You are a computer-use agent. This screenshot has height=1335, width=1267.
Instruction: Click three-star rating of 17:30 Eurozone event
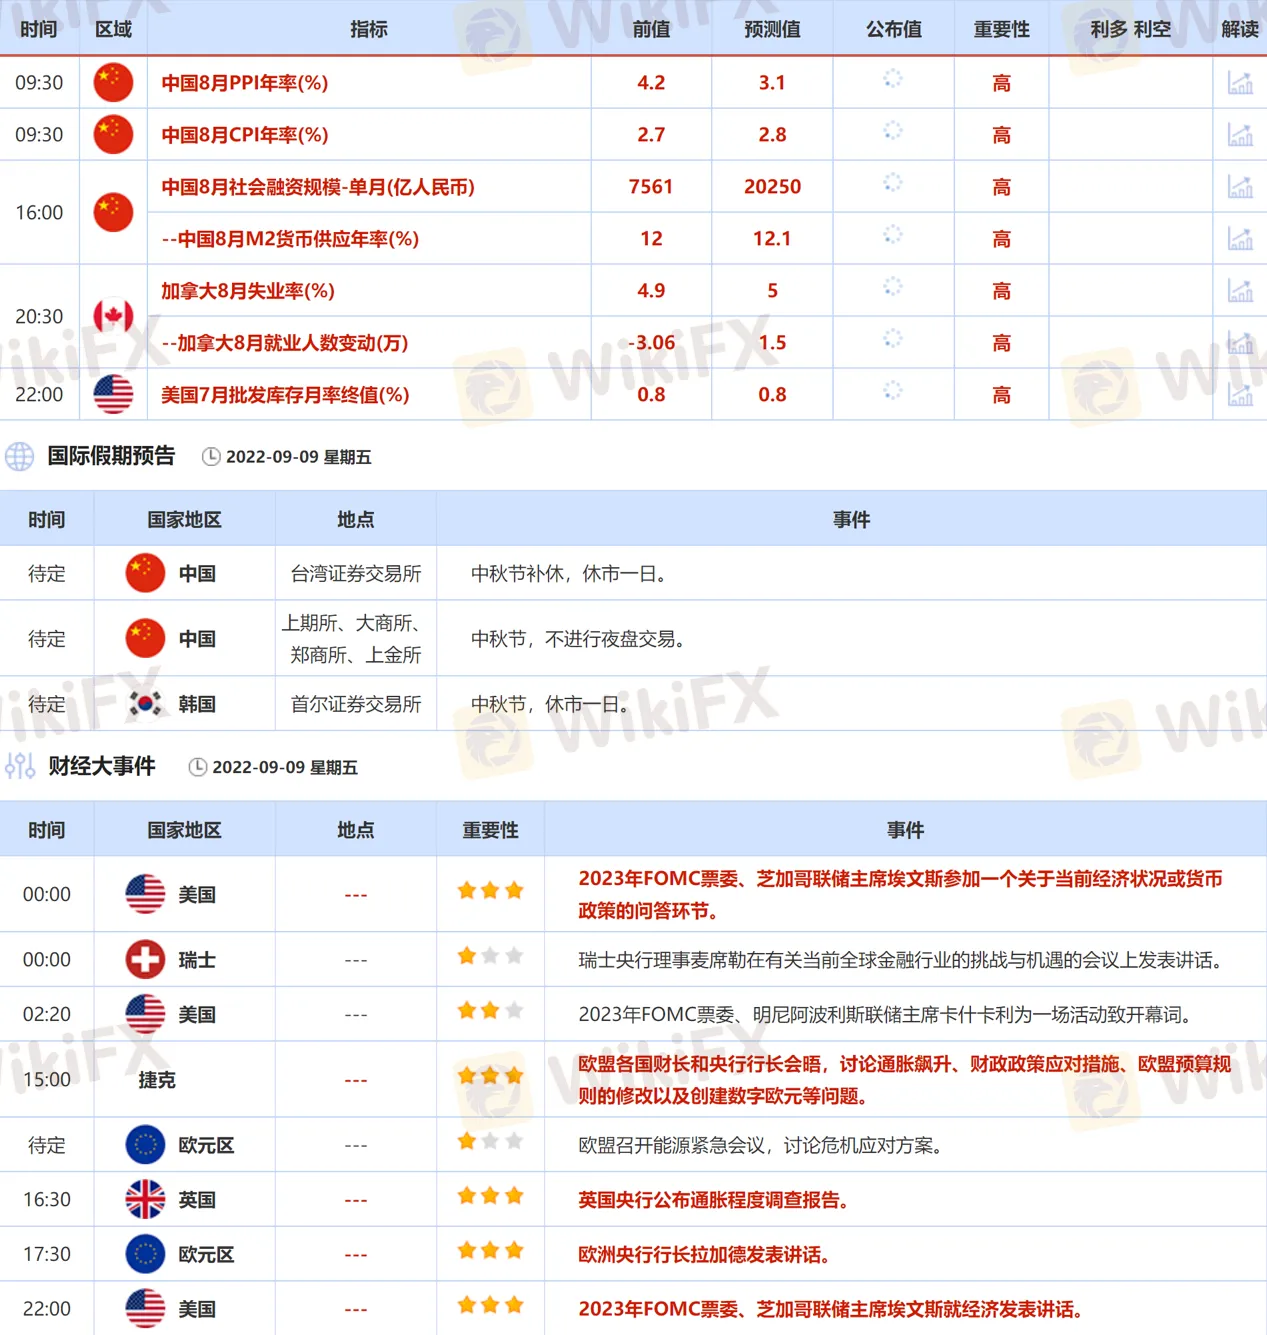(x=490, y=1250)
